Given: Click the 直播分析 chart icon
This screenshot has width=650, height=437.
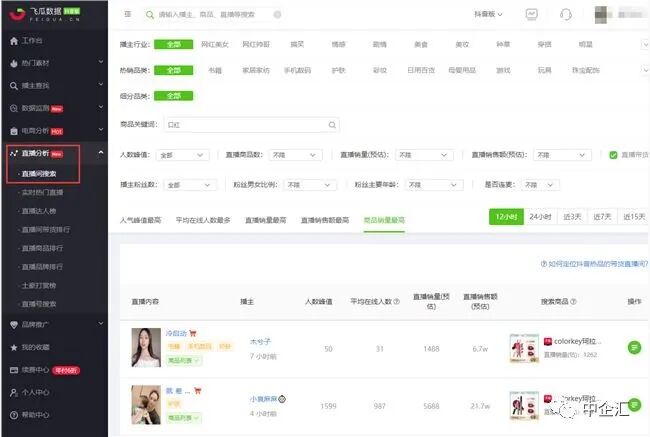Looking at the screenshot, I should [14, 153].
